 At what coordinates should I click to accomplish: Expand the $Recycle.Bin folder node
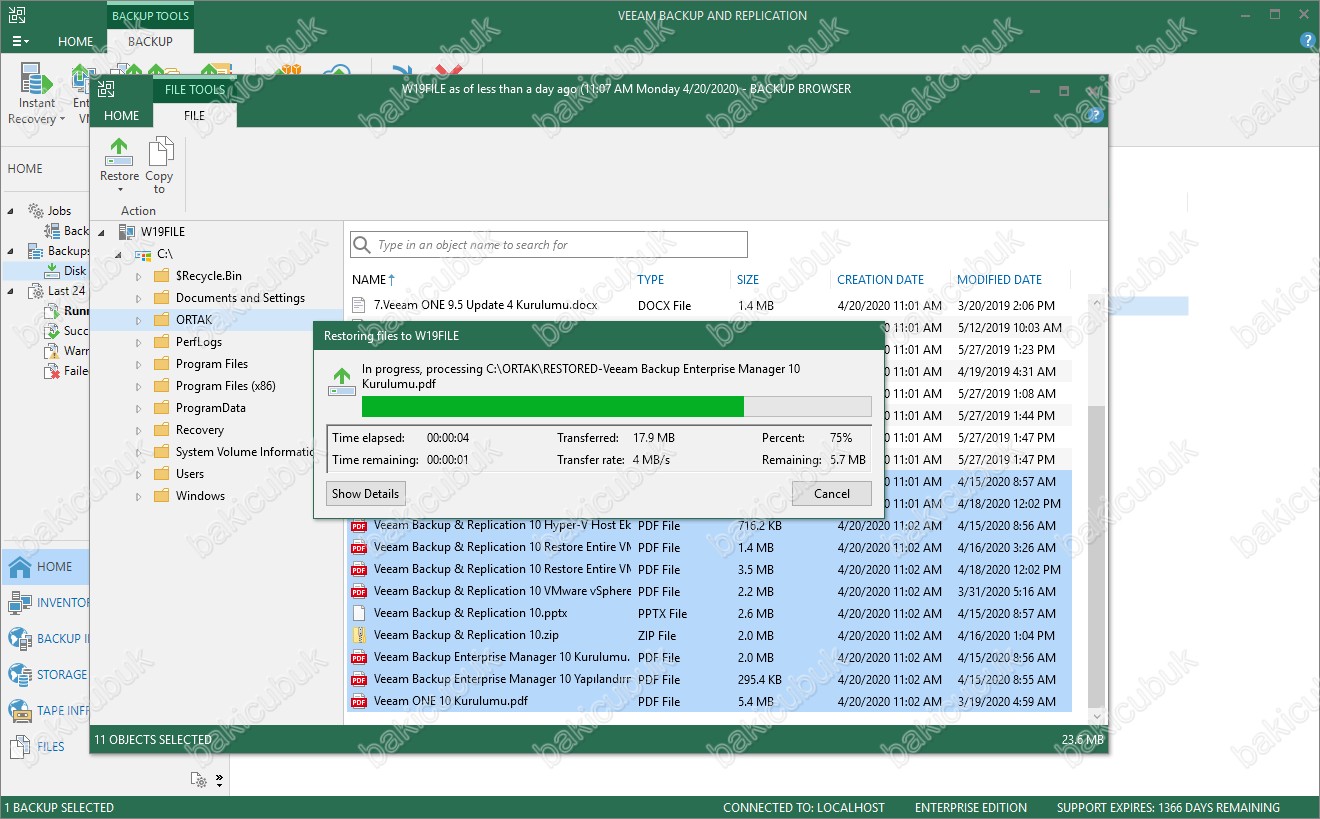pyautogui.click(x=139, y=276)
